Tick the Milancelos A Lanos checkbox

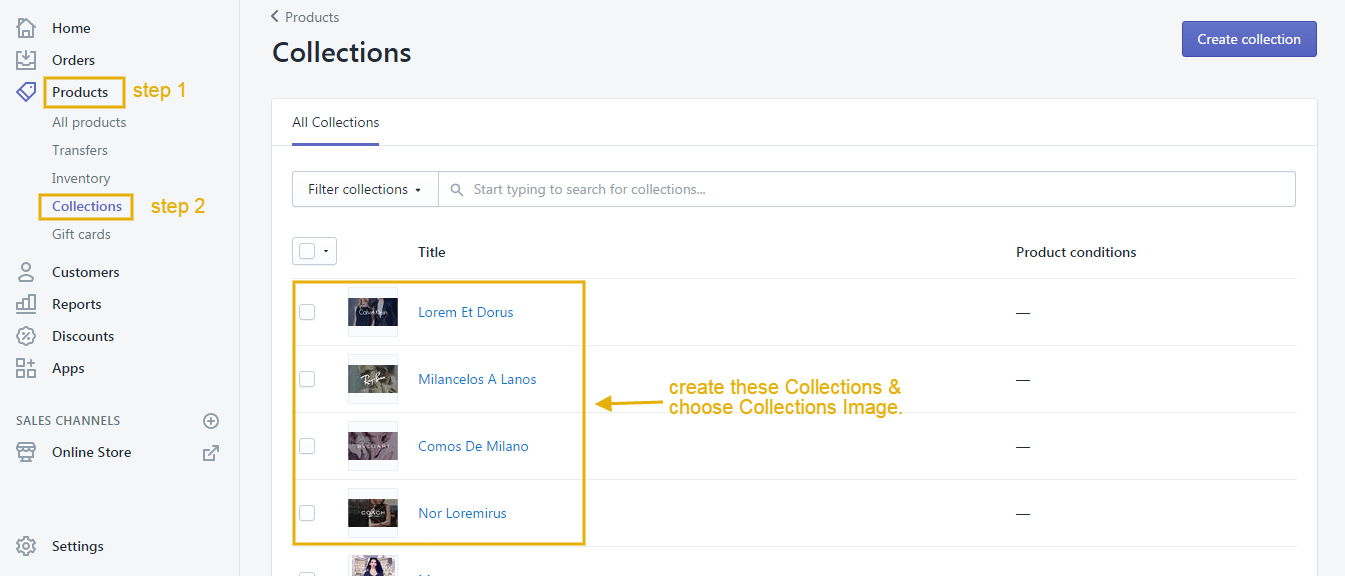pyautogui.click(x=307, y=379)
